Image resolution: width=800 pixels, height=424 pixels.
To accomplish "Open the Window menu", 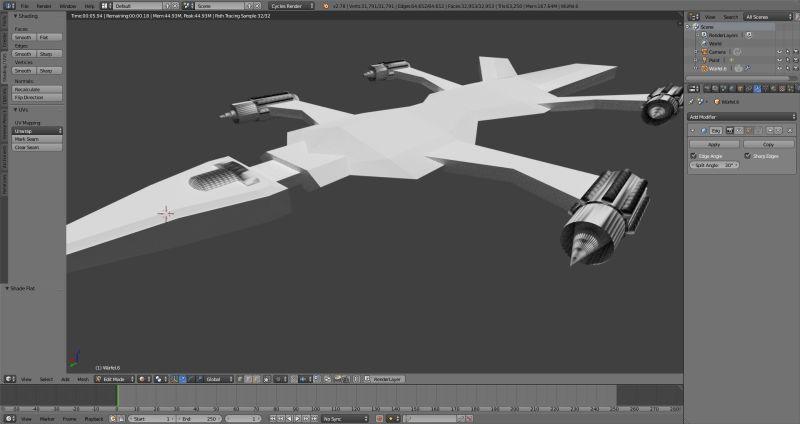I will click(x=68, y=6).
